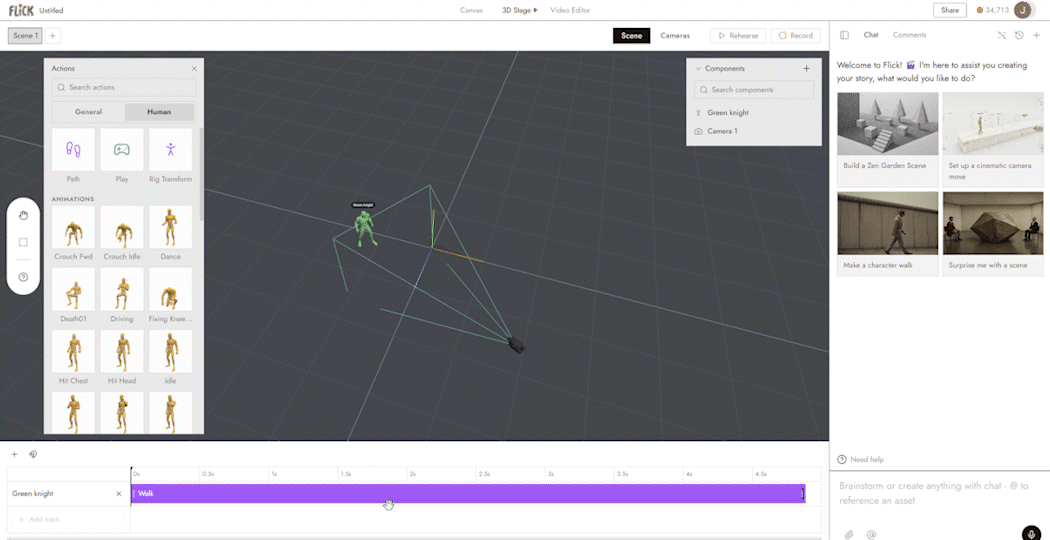This screenshot has width=1050, height=540.
Task: Collapse the Components panel chevron
Action: 698,68
